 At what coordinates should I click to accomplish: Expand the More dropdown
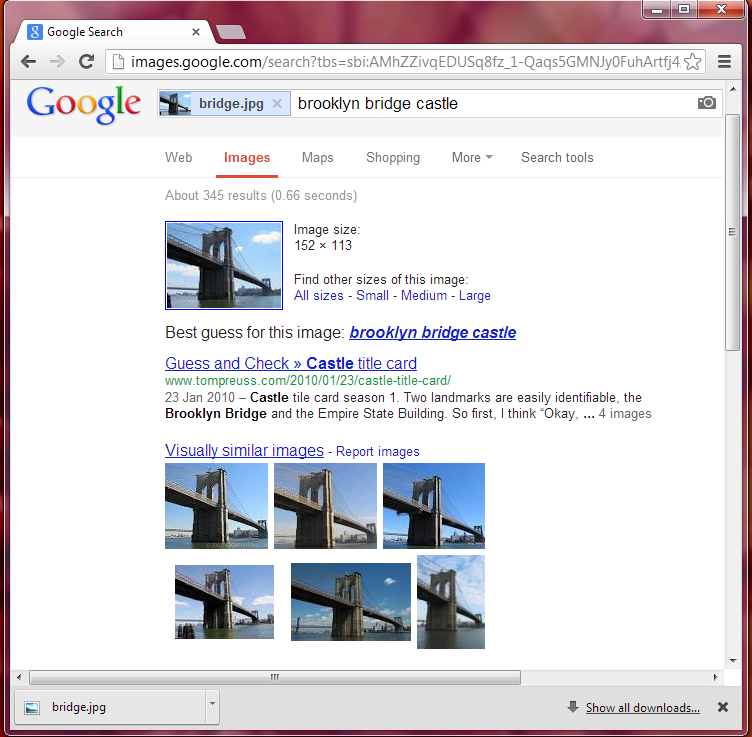point(472,158)
